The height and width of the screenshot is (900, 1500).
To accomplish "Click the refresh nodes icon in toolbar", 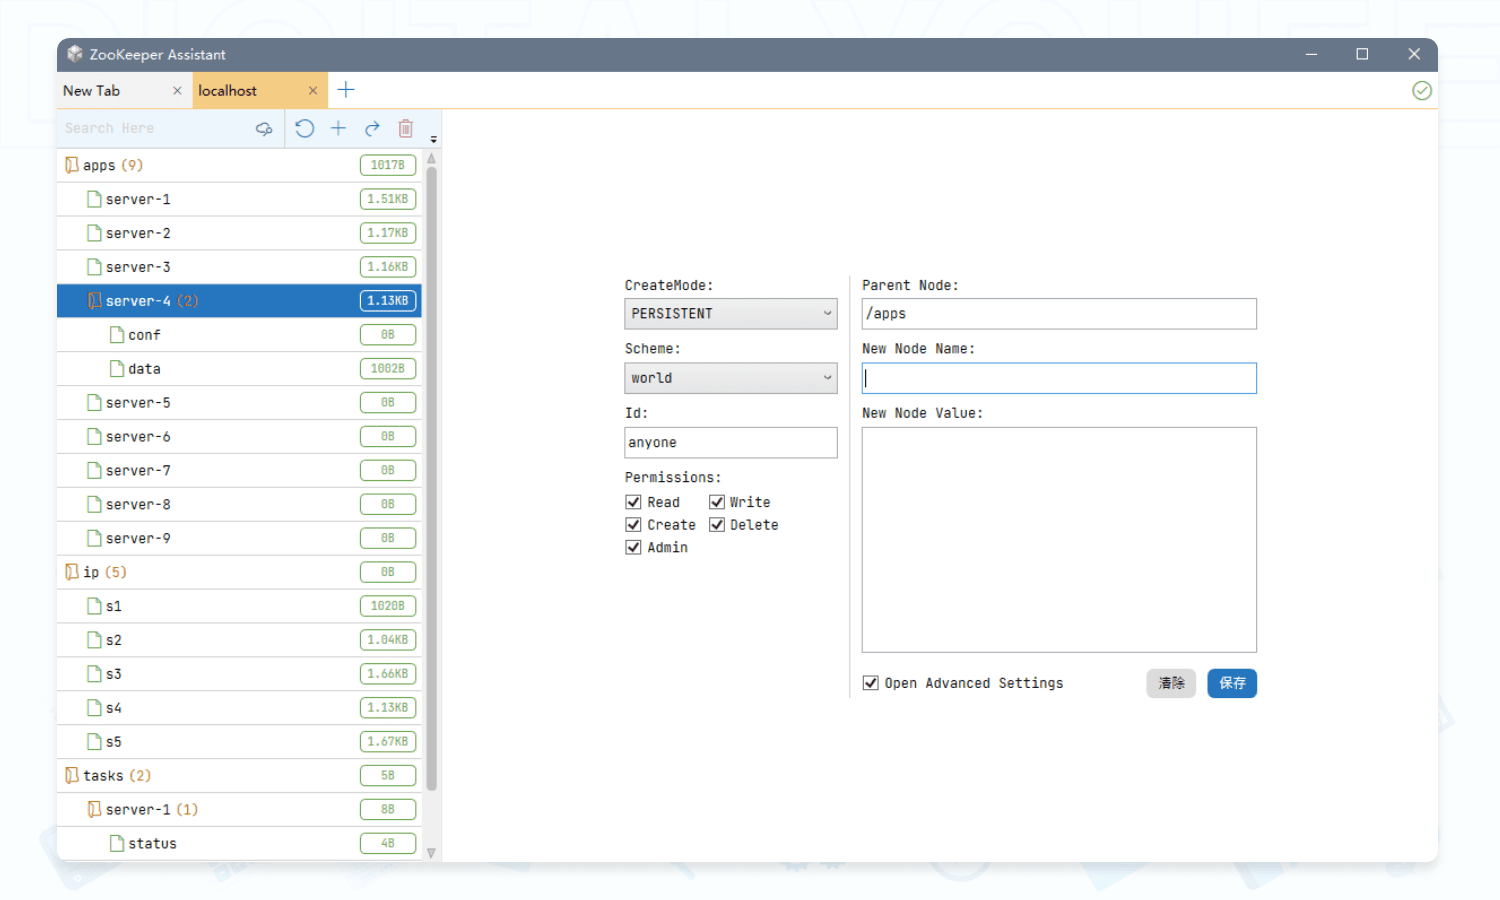I will [x=305, y=128].
